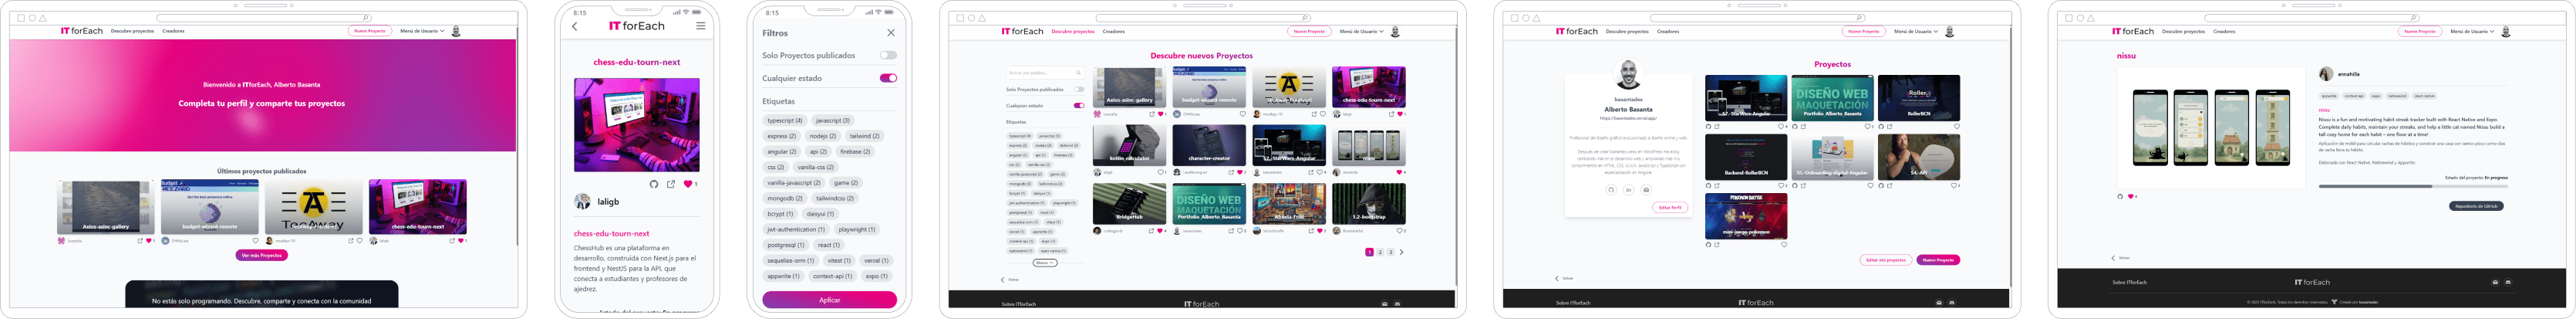The image size is (2576, 319).
Task: Select pagination page 2 on Descubre page
Action: pos(1380,252)
